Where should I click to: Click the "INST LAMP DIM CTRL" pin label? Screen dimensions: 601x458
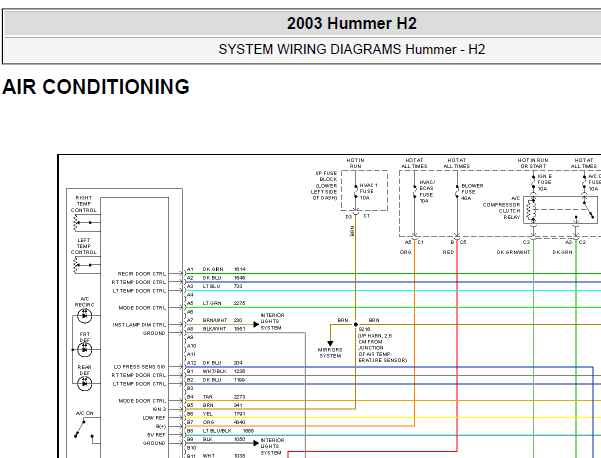139,325
